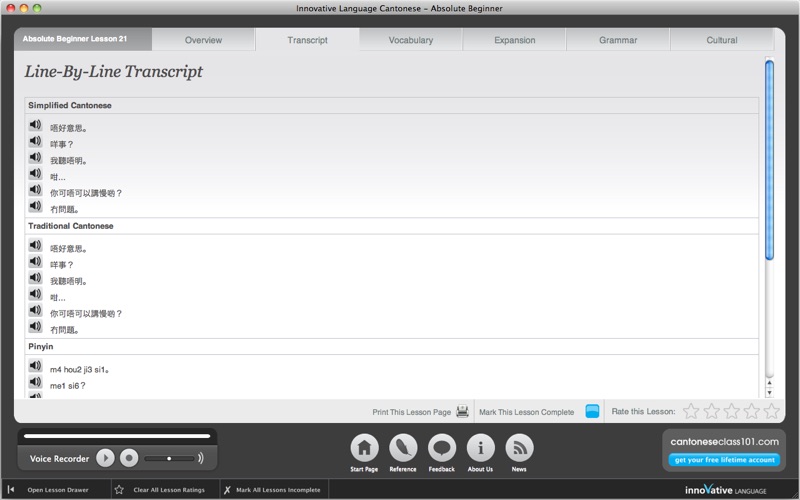
Task: Open the Grammar tab
Action: click(618, 40)
